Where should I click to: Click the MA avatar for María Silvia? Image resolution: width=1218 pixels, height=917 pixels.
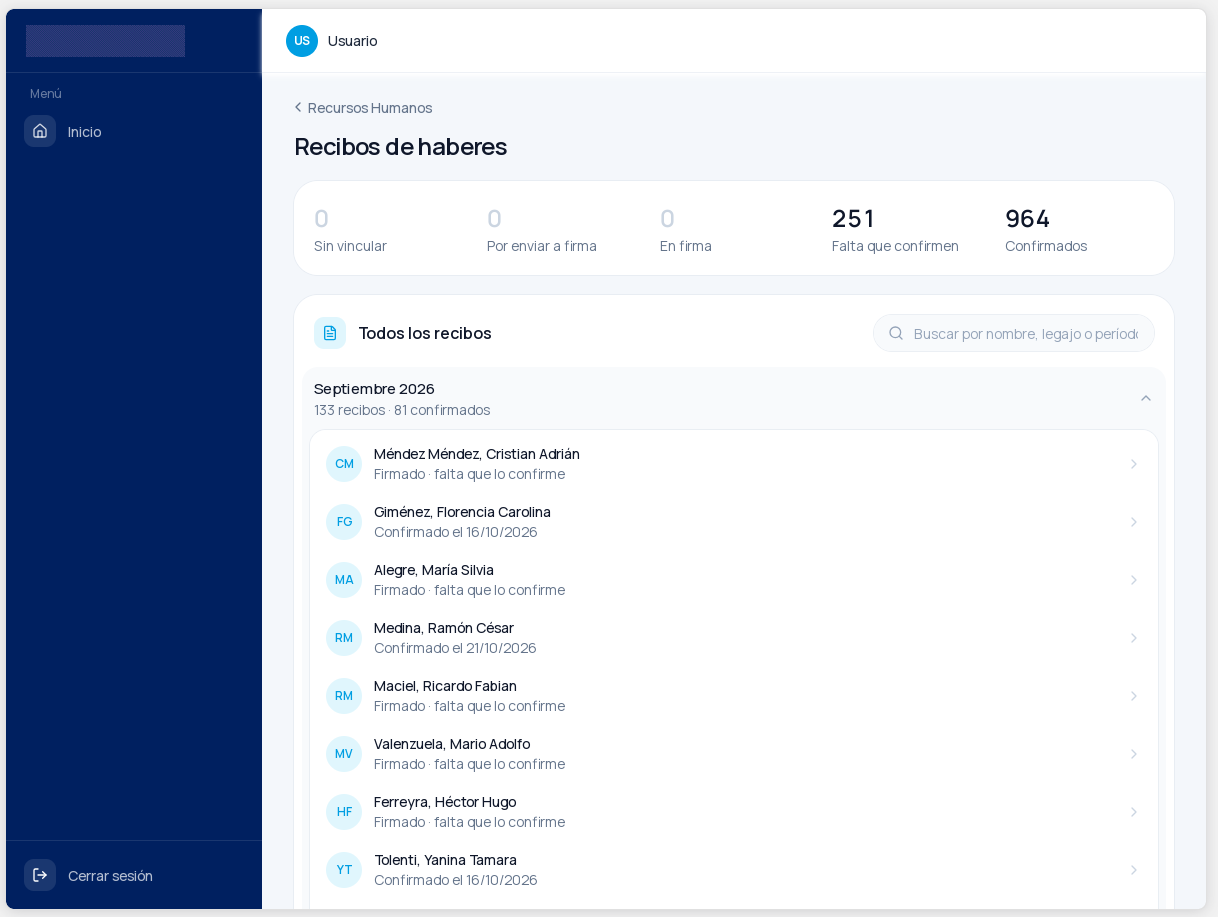click(x=344, y=580)
